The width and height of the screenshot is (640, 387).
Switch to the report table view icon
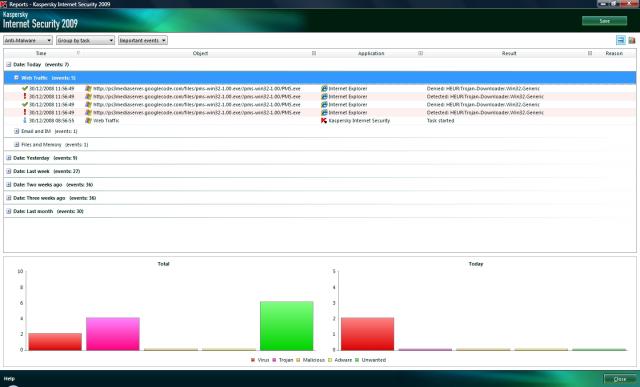click(620, 40)
